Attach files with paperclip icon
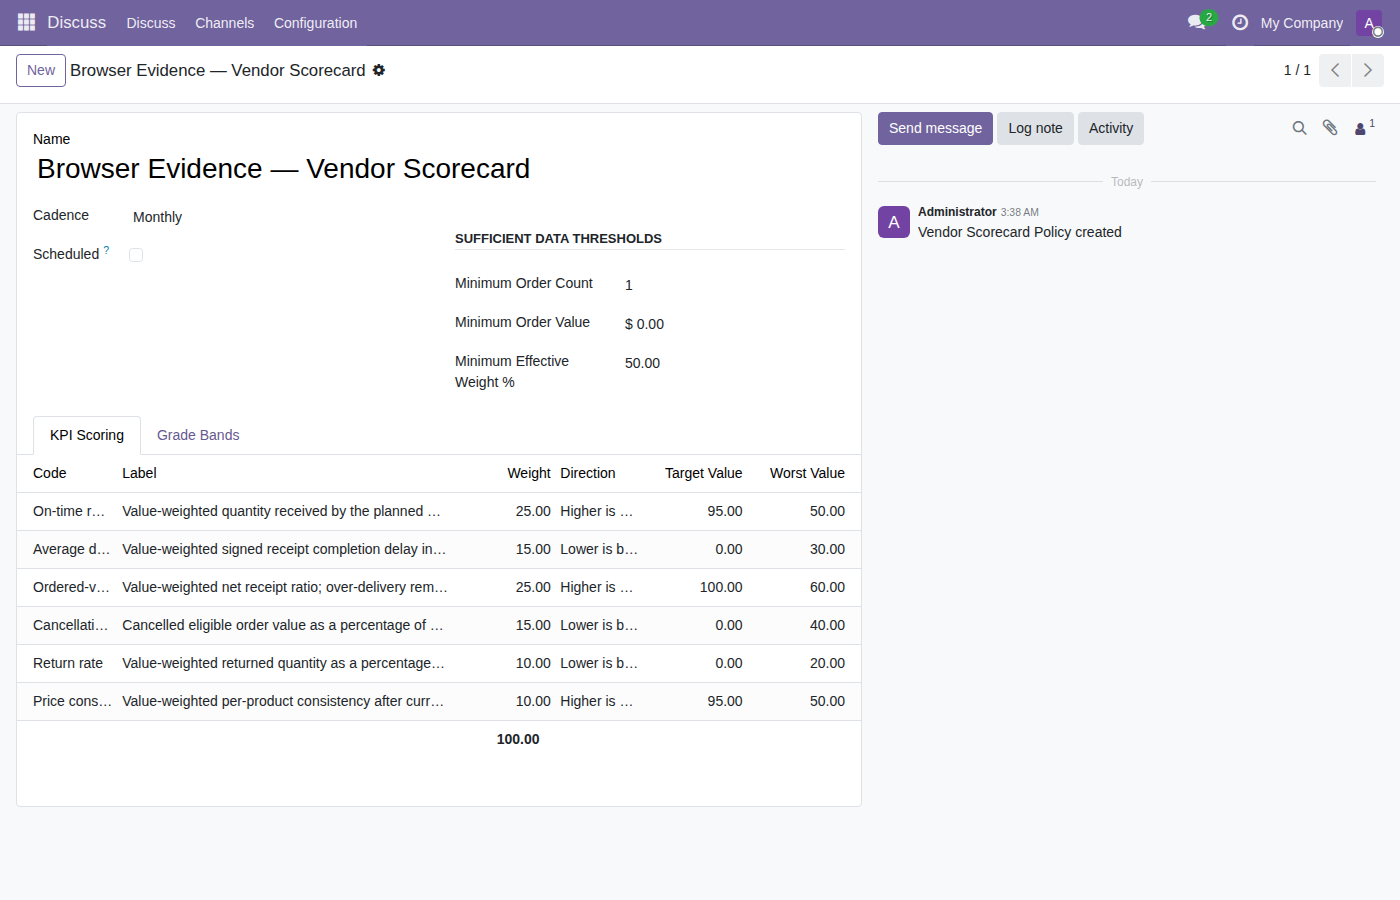The width and height of the screenshot is (1400, 900). (x=1330, y=128)
